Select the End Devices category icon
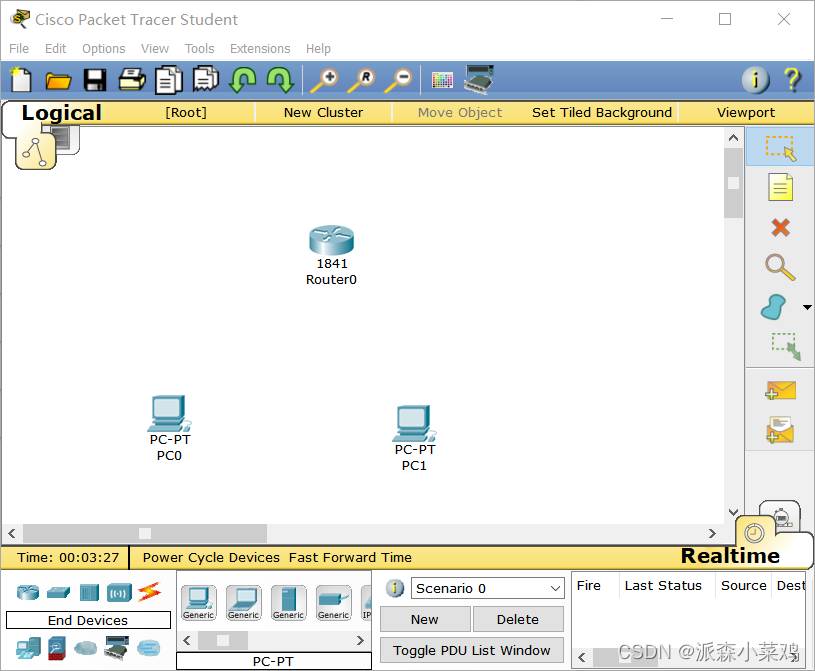 pyautogui.click(x=28, y=648)
